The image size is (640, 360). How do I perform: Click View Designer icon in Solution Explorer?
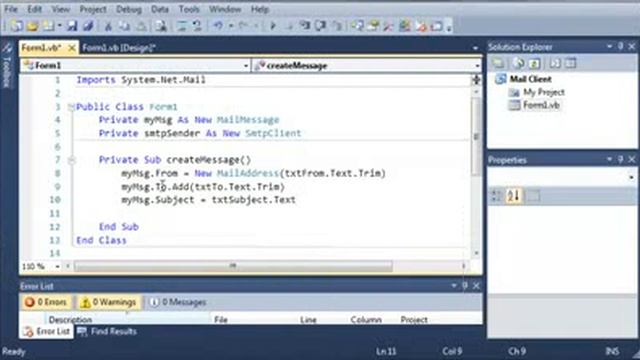(571, 63)
